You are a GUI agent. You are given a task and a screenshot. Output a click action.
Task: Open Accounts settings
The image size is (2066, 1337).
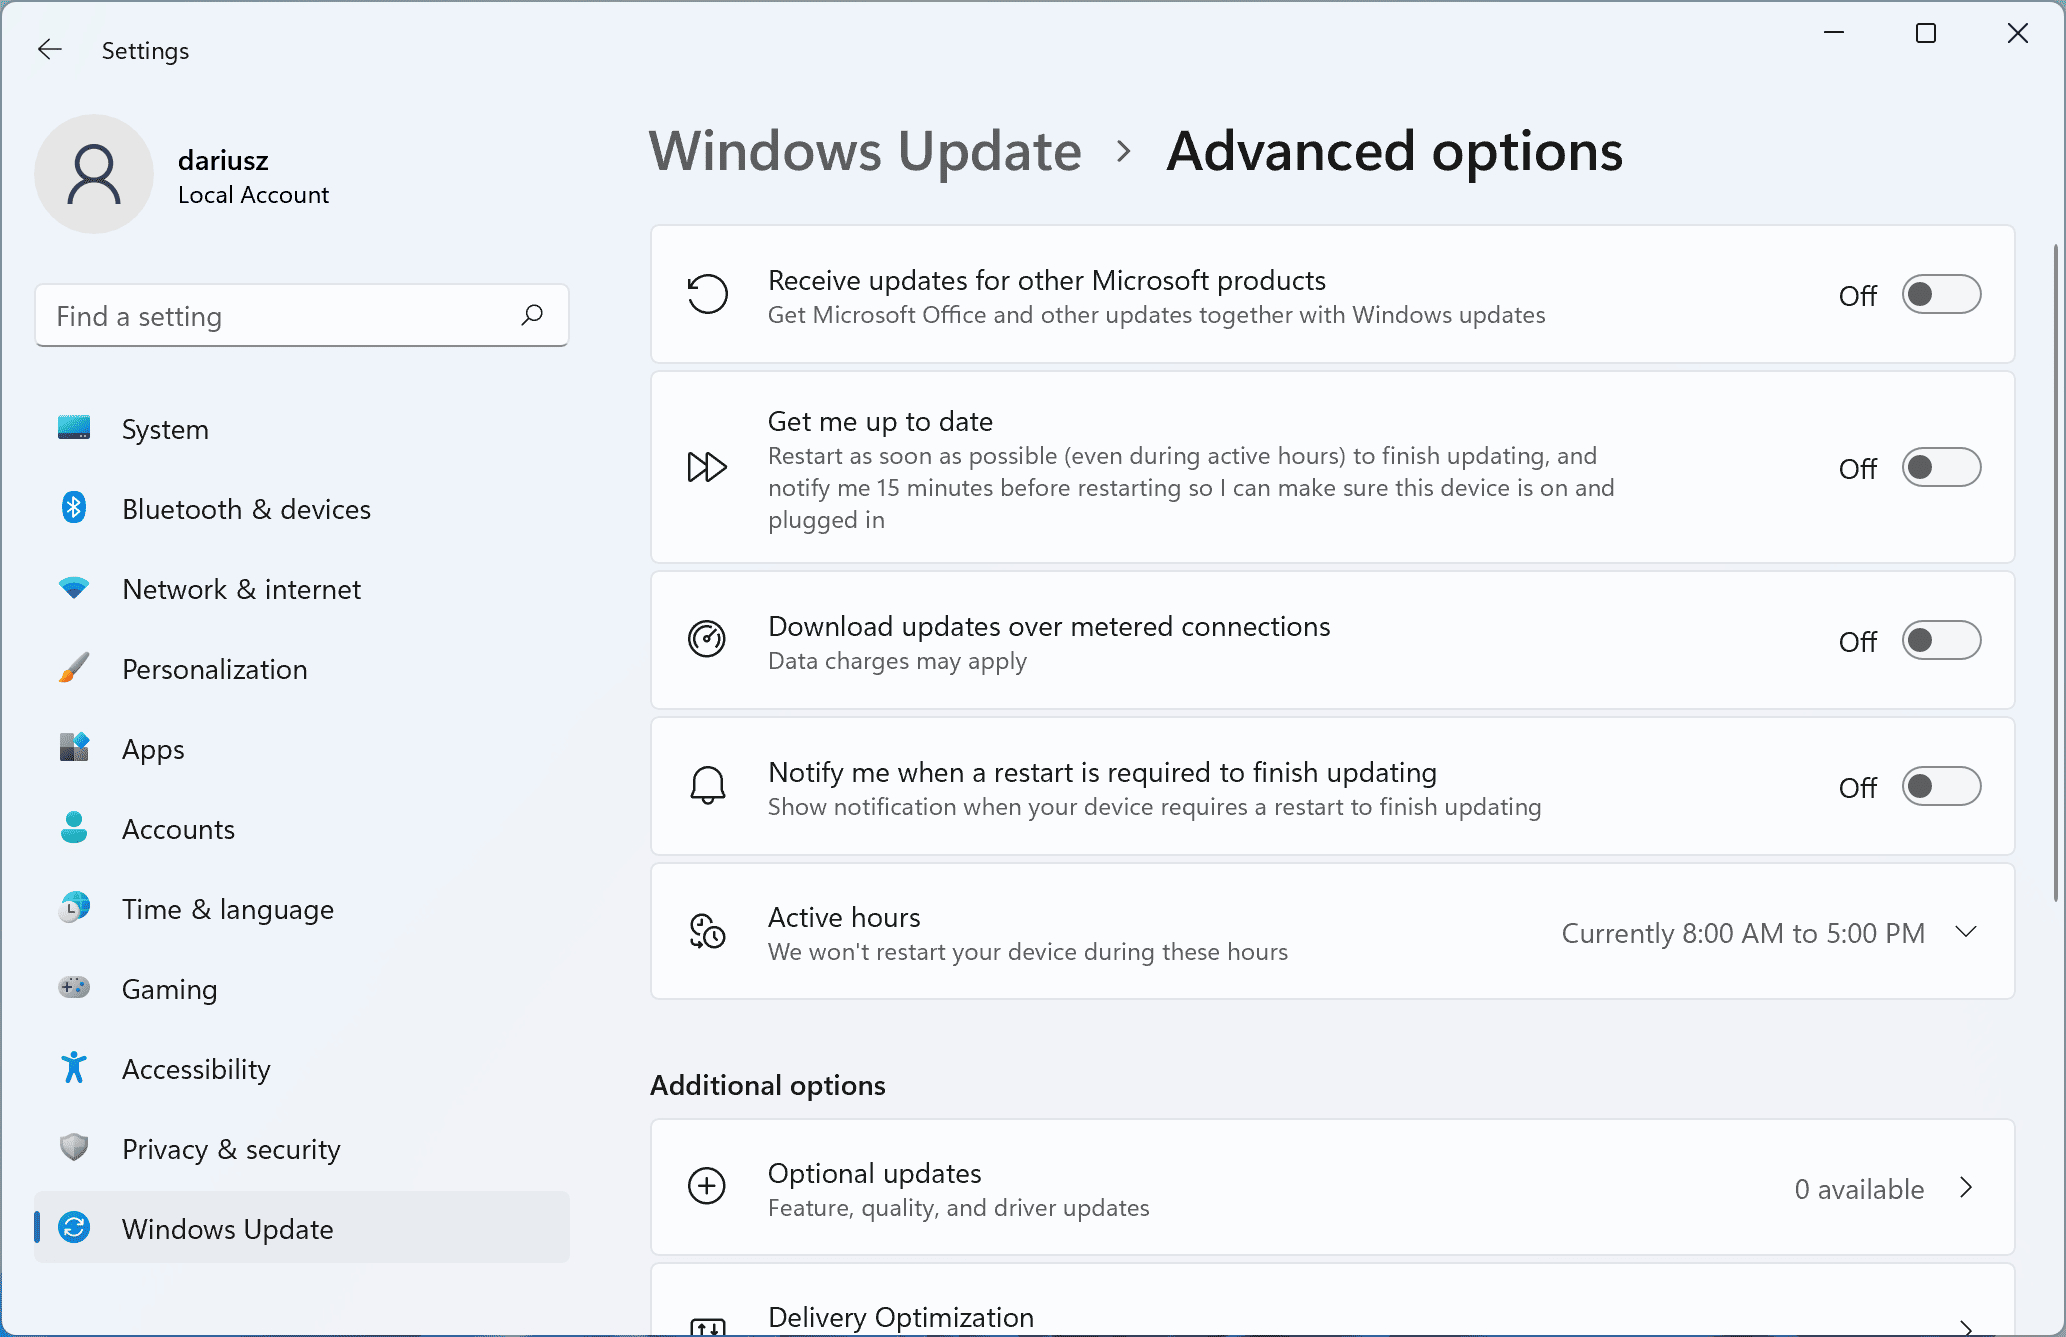(x=301, y=829)
